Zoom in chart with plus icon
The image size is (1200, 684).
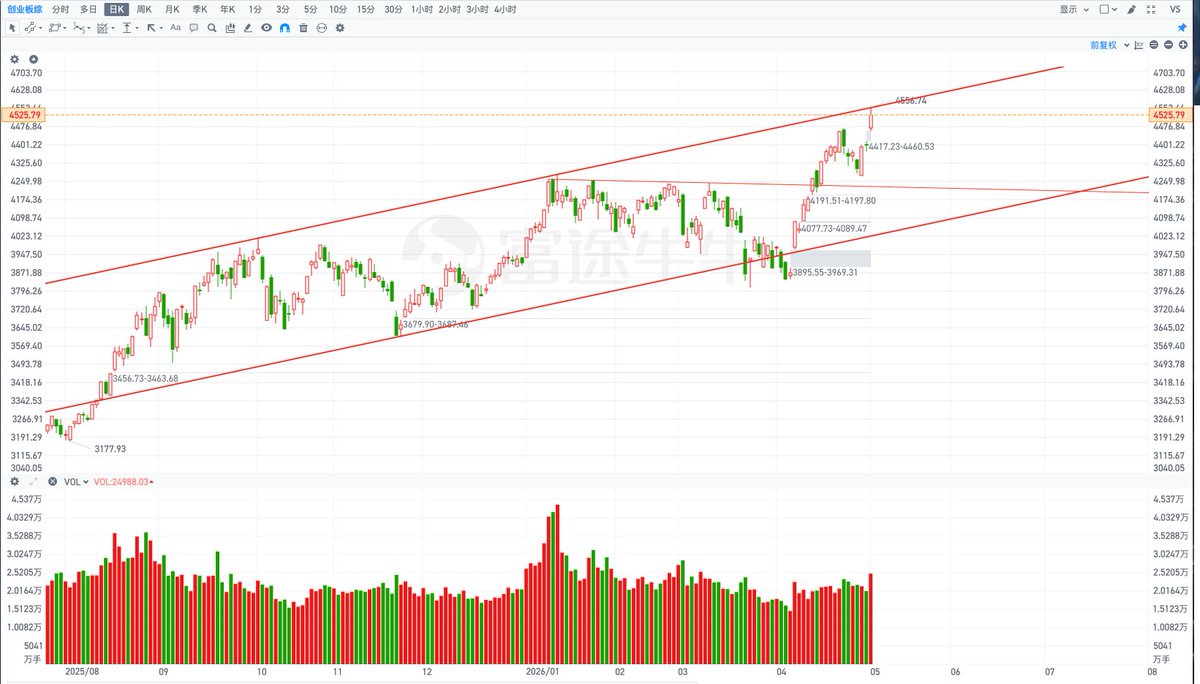(x=1183, y=45)
